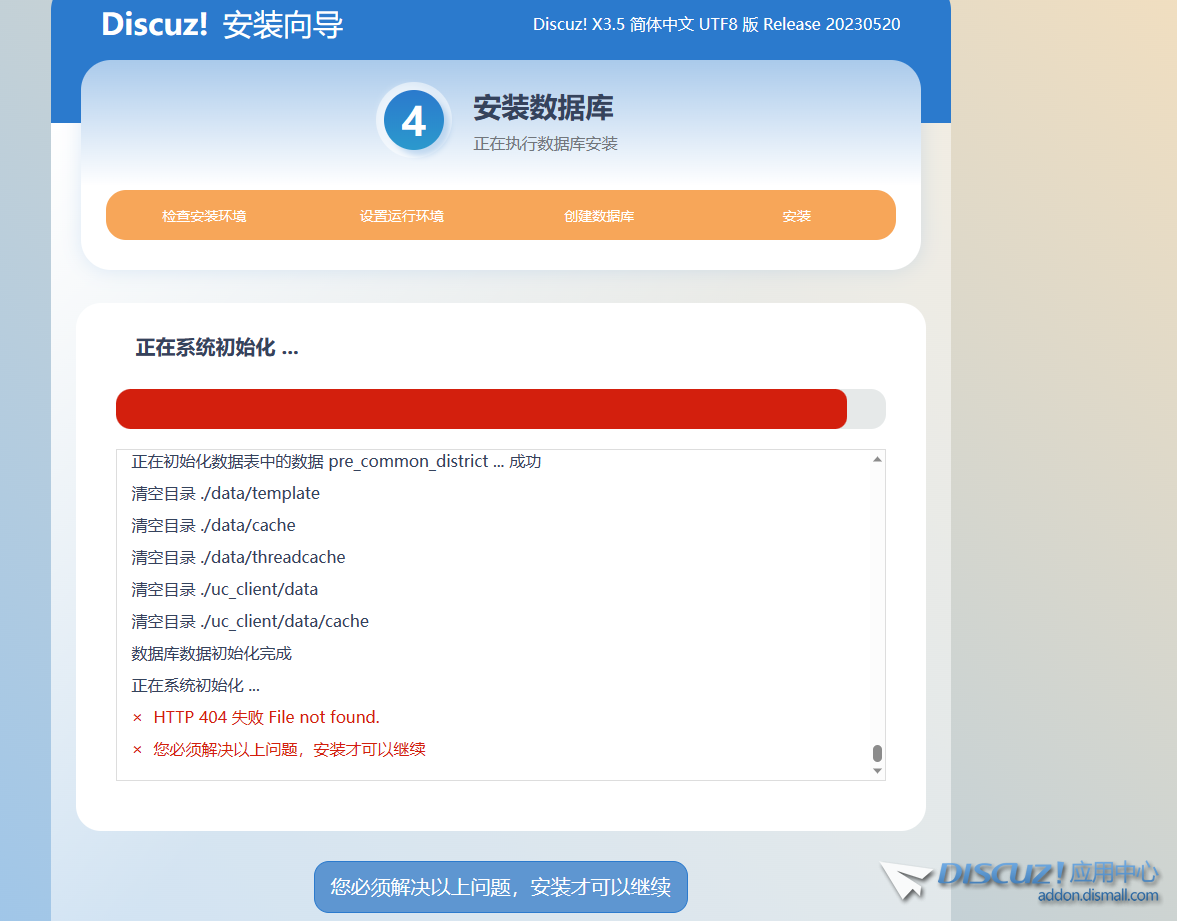Select the 设置运行环境 step
The height and width of the screenshot is (921, 1177).
click(x=401, y=214)
